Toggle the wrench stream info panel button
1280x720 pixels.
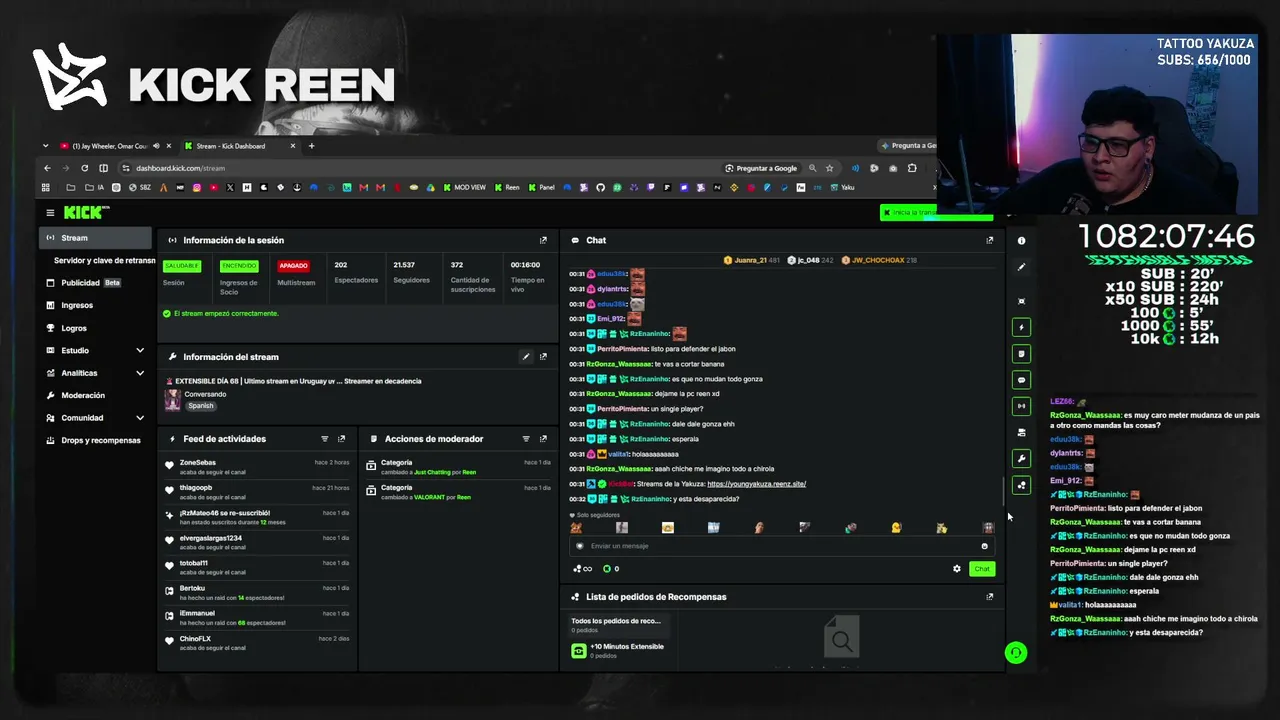point(1021,459)
